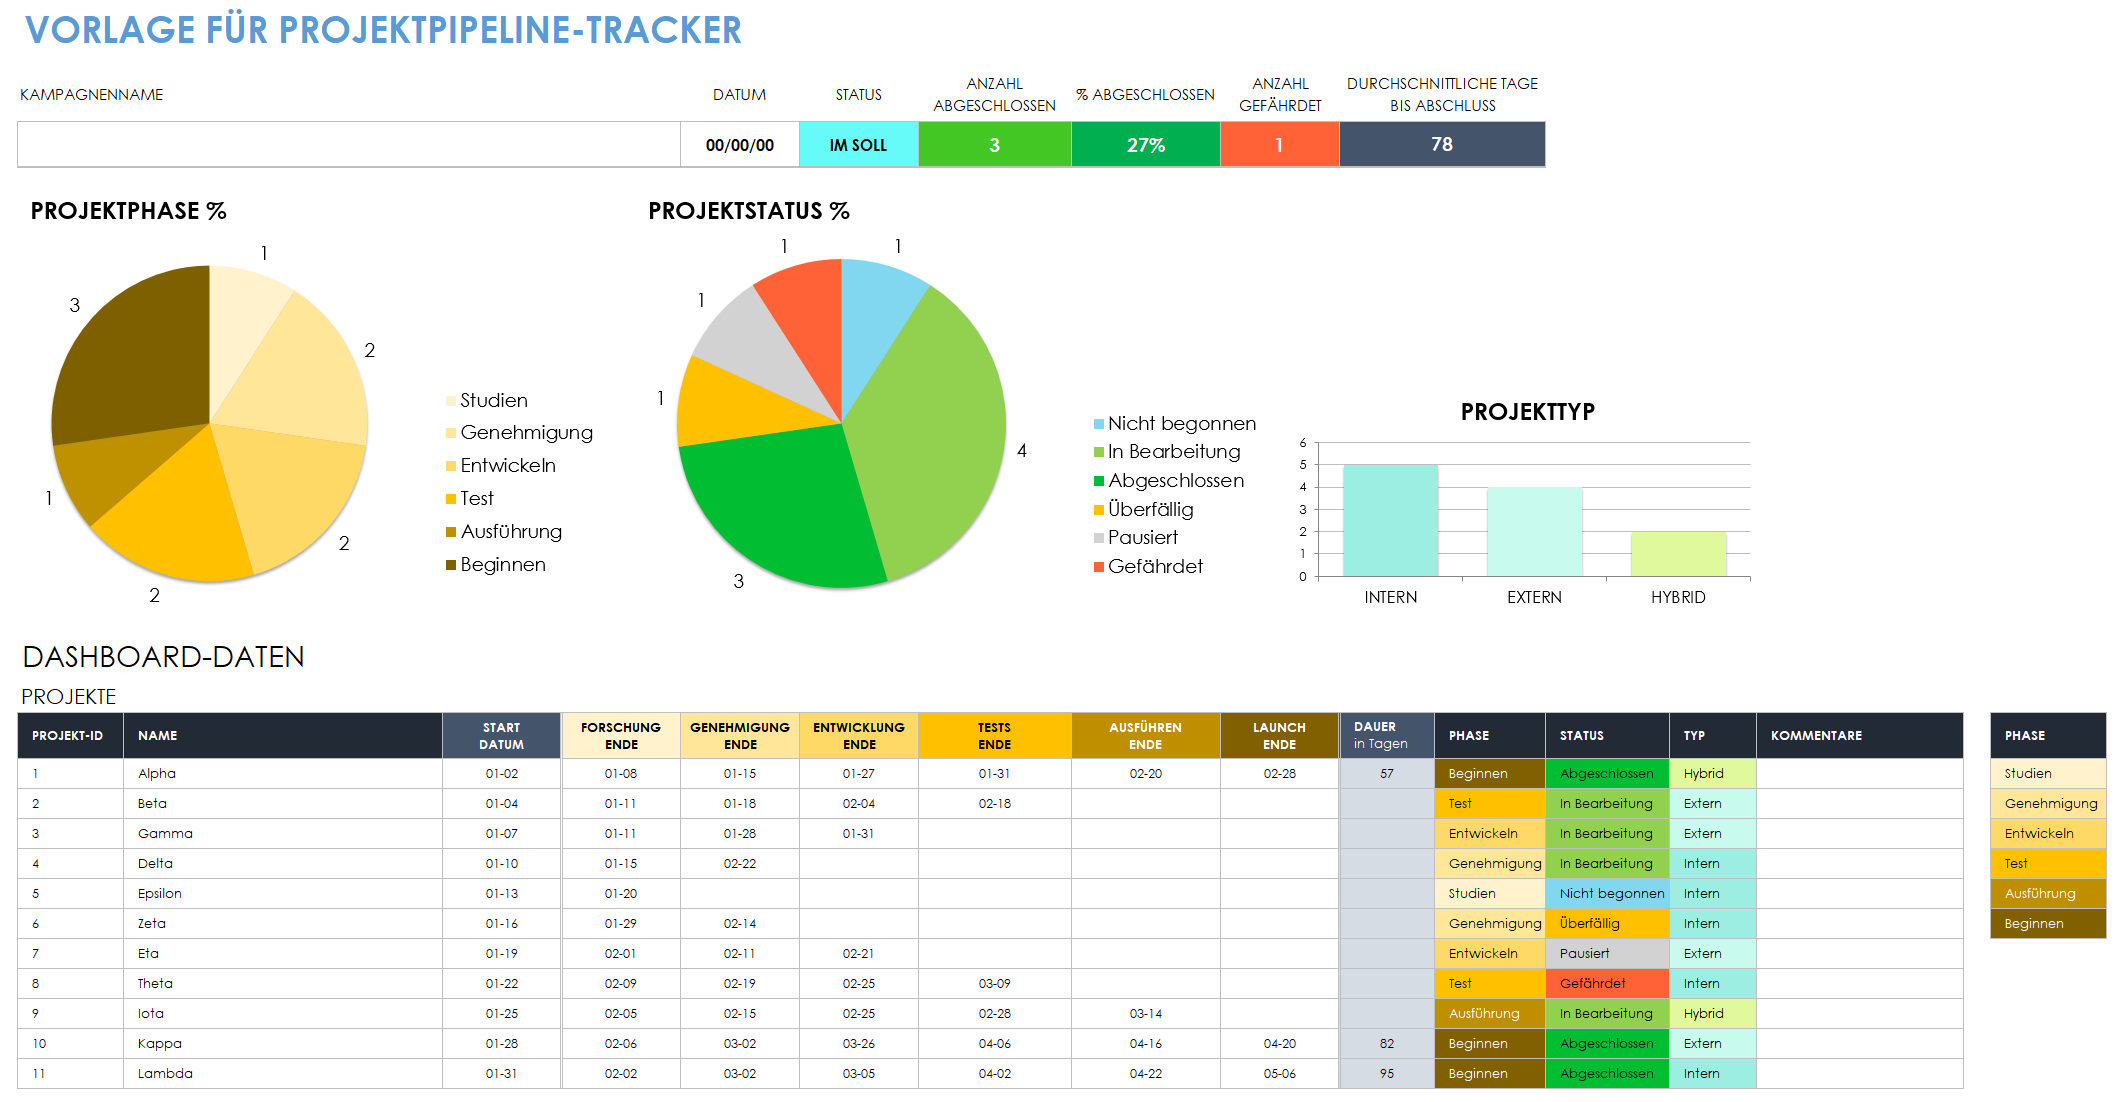The height and width of the screenshot is (1102, 2123).
Task: Click the green Anzahl Abgeschlossen value 3
Action: tap(995, 145)
